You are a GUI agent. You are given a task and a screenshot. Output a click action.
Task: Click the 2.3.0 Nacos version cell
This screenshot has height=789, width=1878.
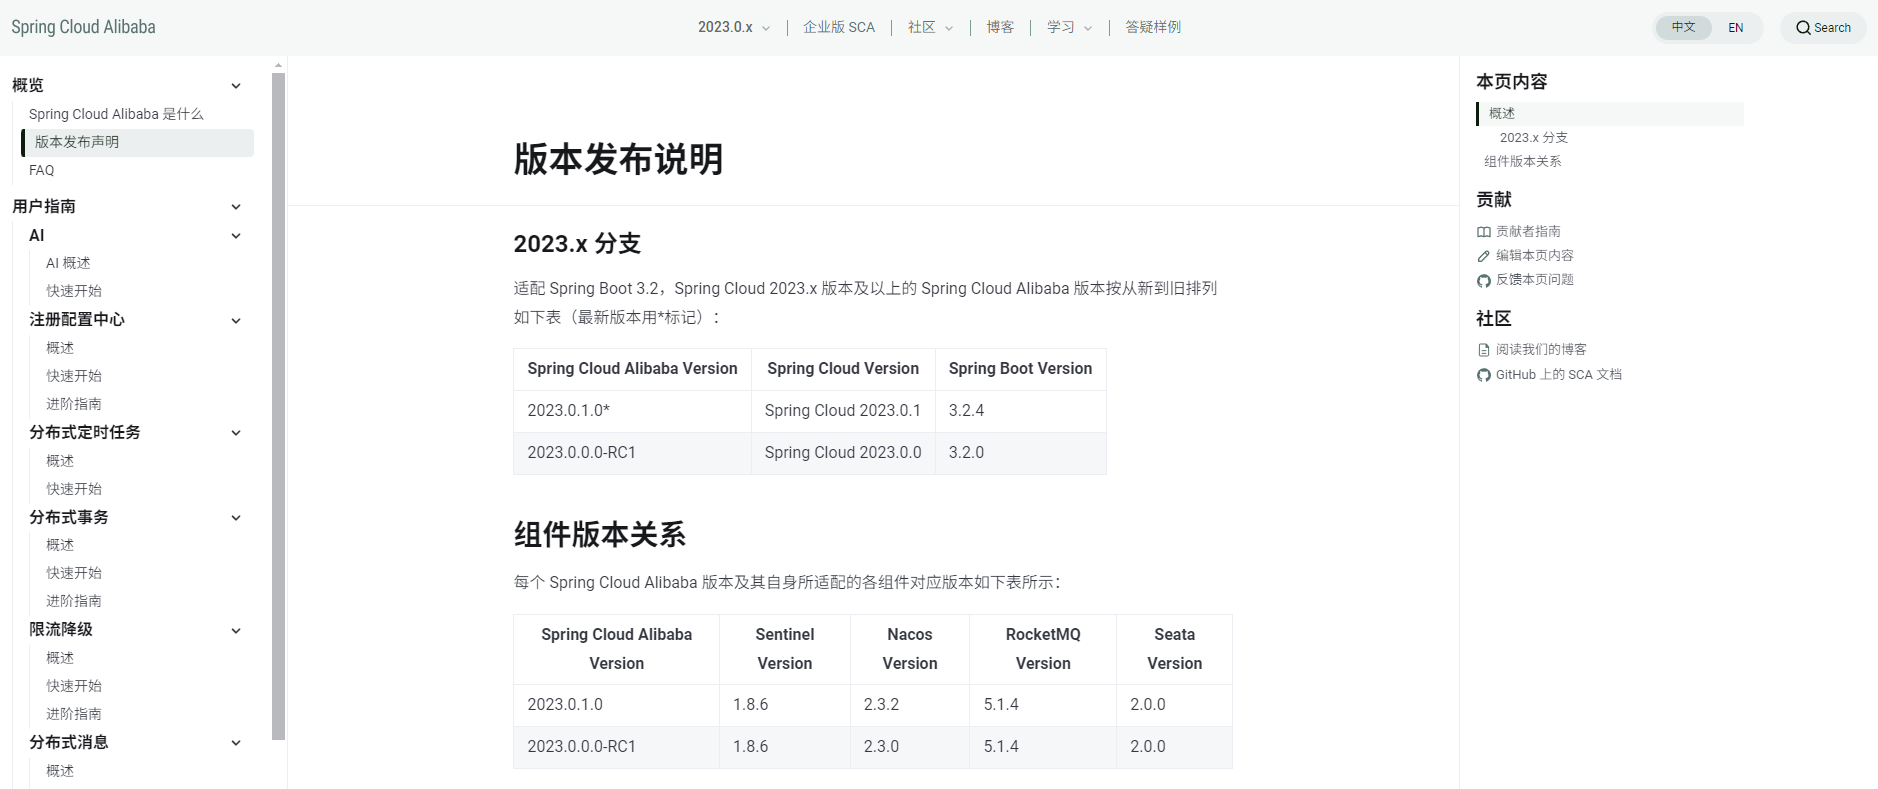[910, 747]
